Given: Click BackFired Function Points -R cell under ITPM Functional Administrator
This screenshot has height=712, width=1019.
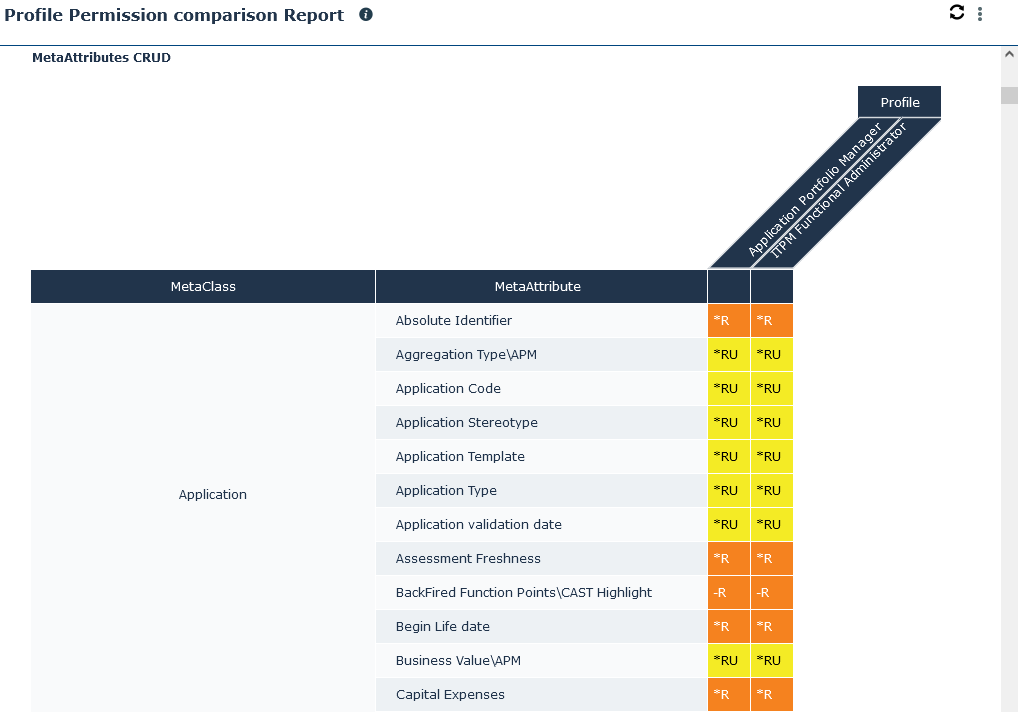Looking at the screenshot, I should (x=771, y=592).
